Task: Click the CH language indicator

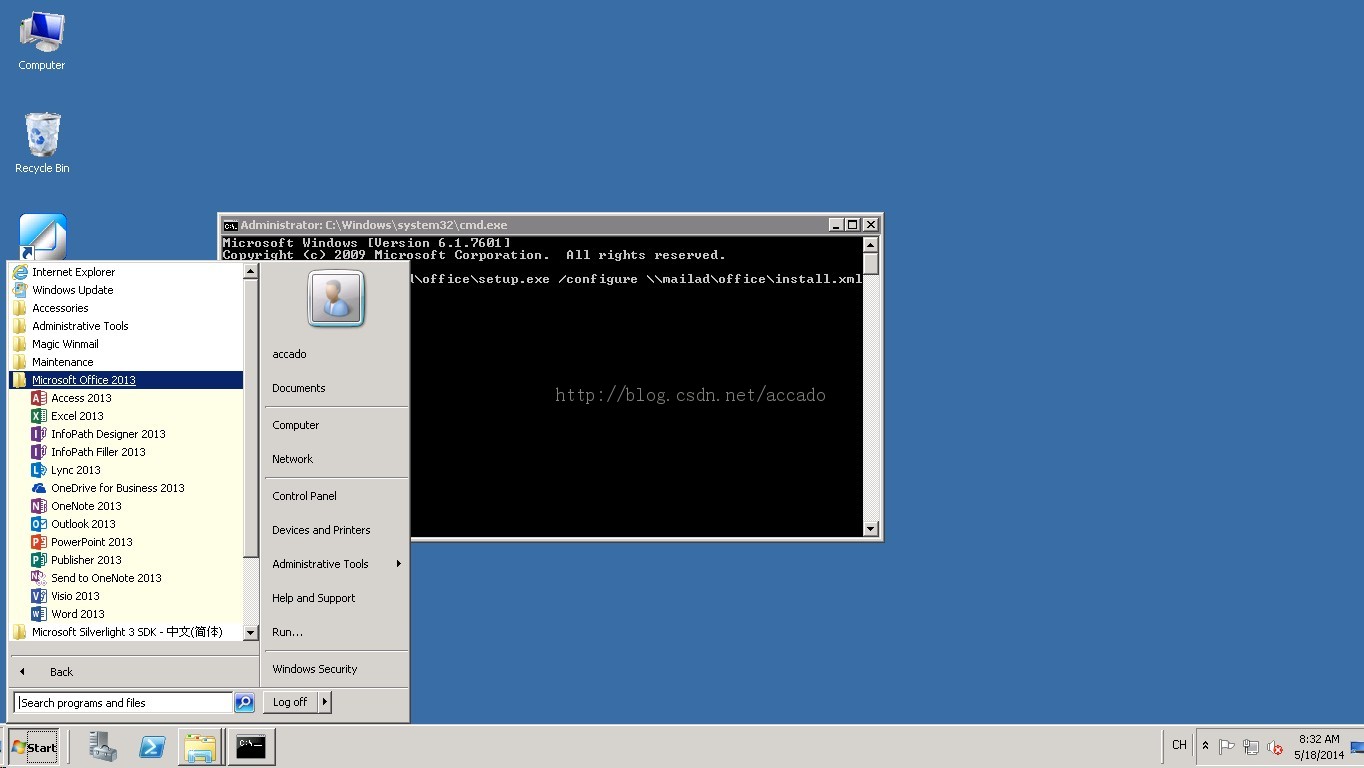Action: point(1179,745)
